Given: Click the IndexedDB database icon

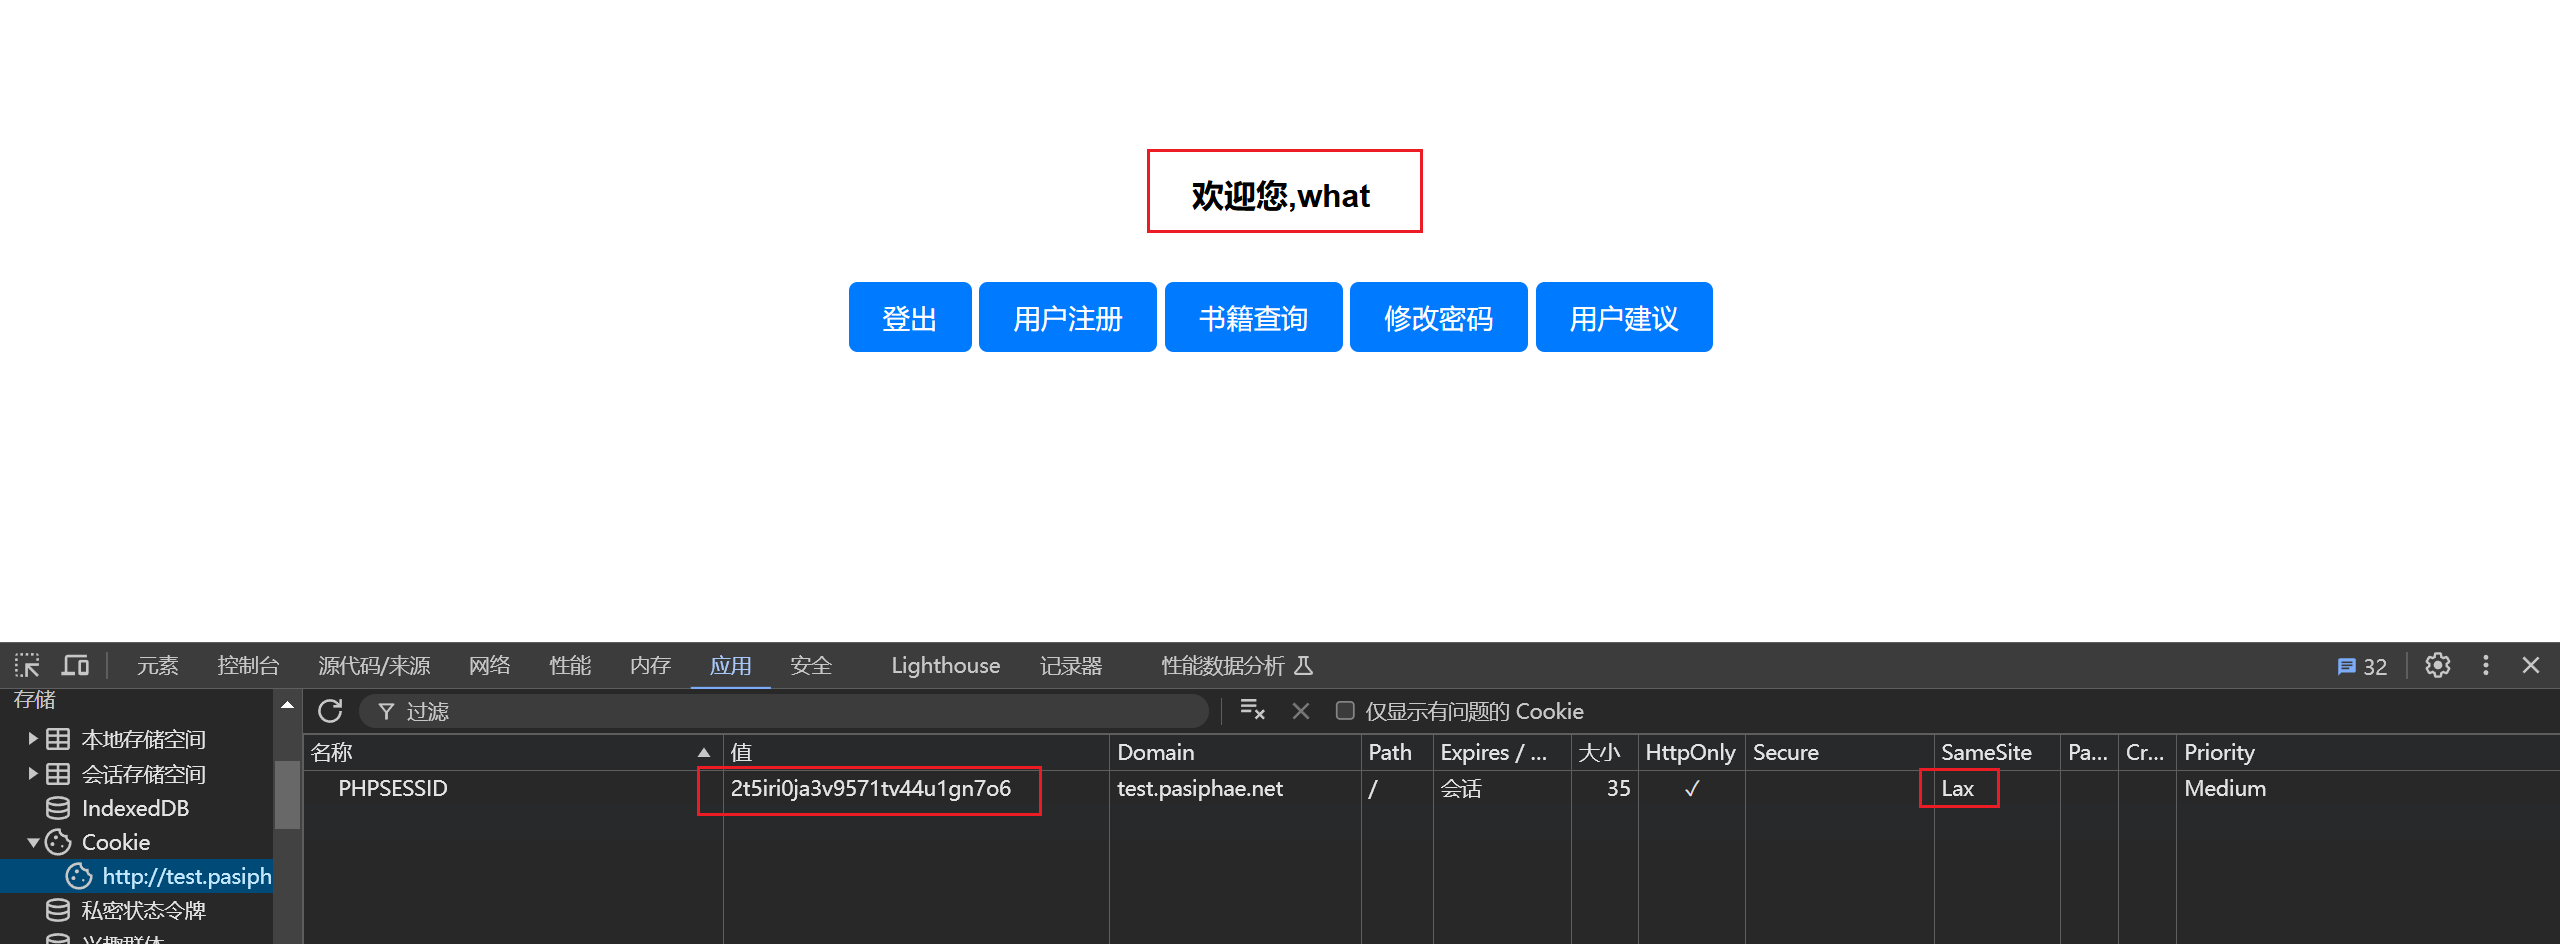Looking at the screenshot, I should 59,808.
